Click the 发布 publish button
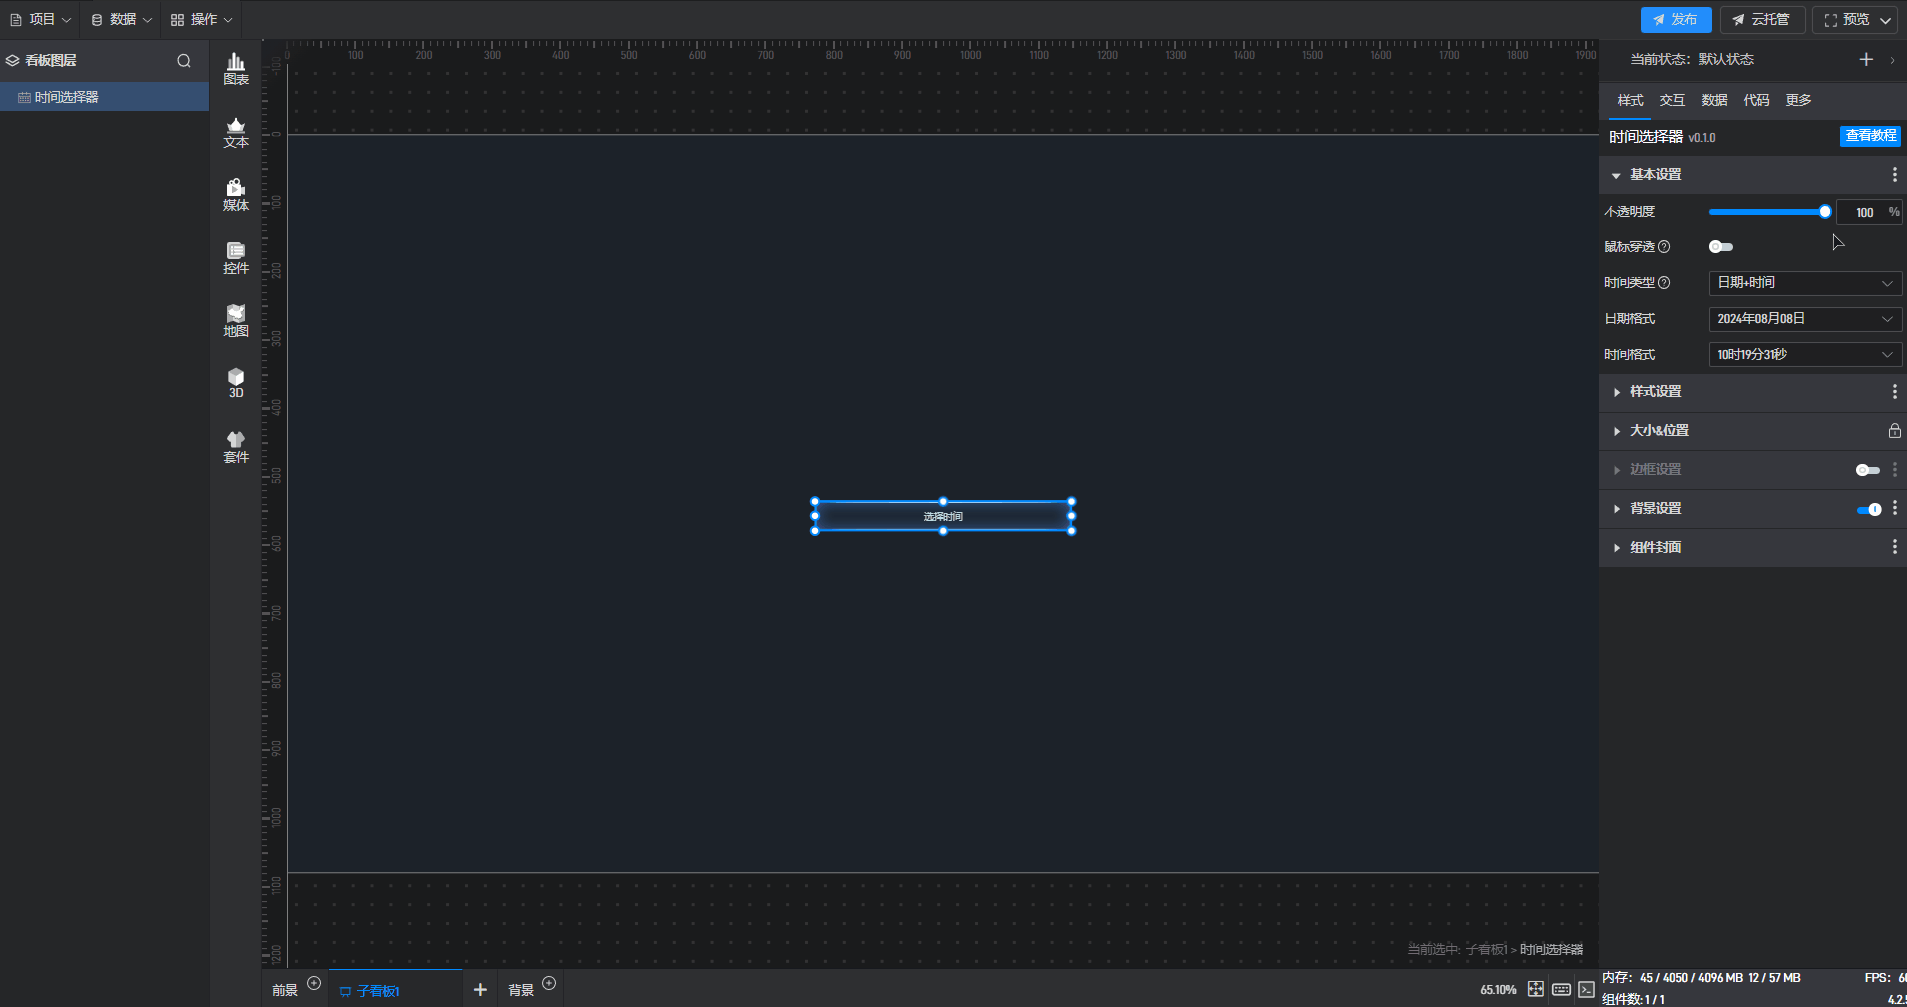Screen dimensions: 1907x1007 point(1676,20)
